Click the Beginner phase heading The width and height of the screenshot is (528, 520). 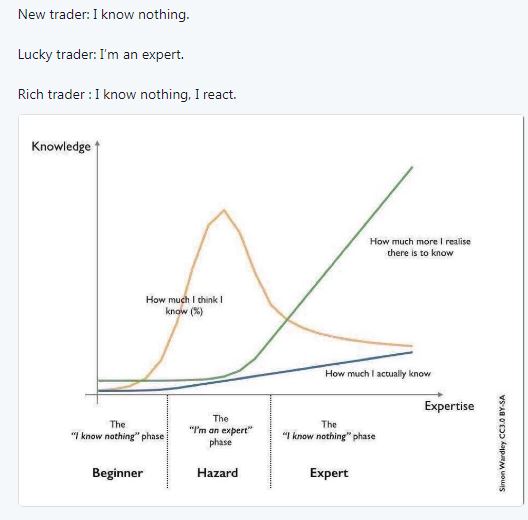coord(118,473)
